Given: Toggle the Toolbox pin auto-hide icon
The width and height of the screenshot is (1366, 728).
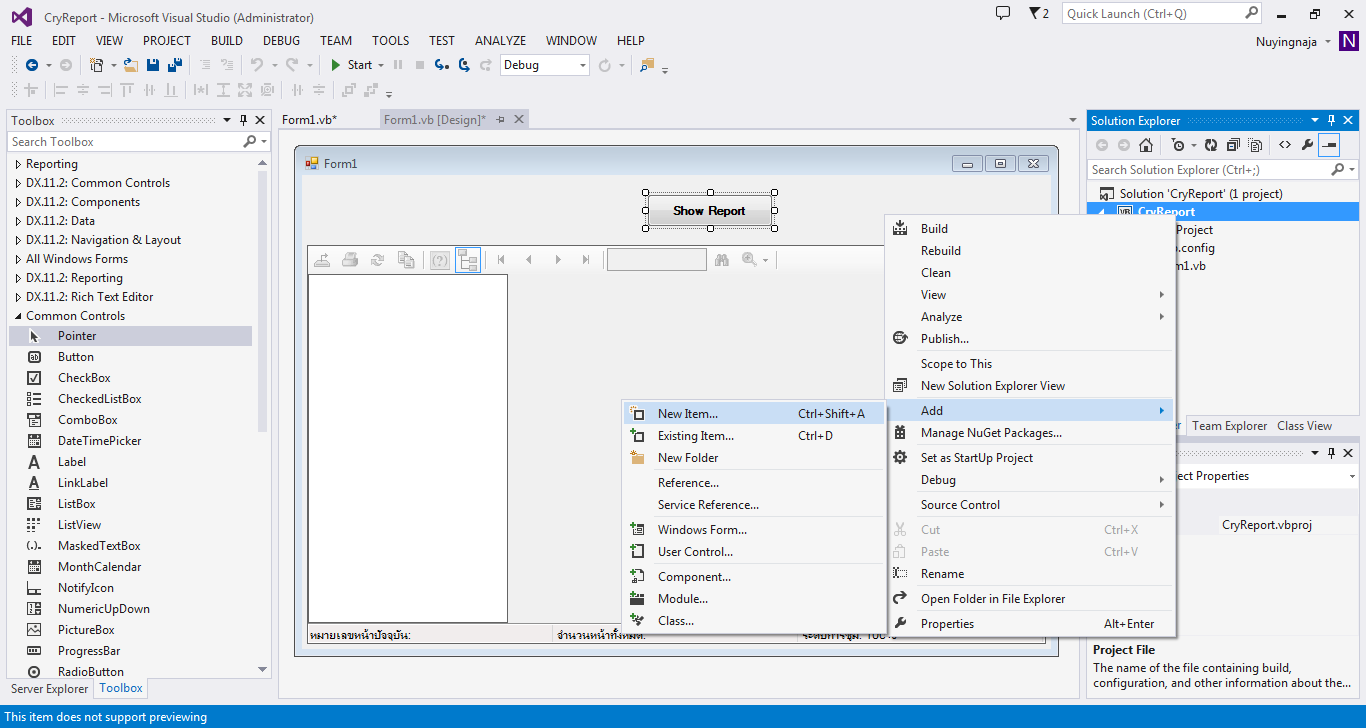Looking at the screenshot, I should [x=243, y=120].
